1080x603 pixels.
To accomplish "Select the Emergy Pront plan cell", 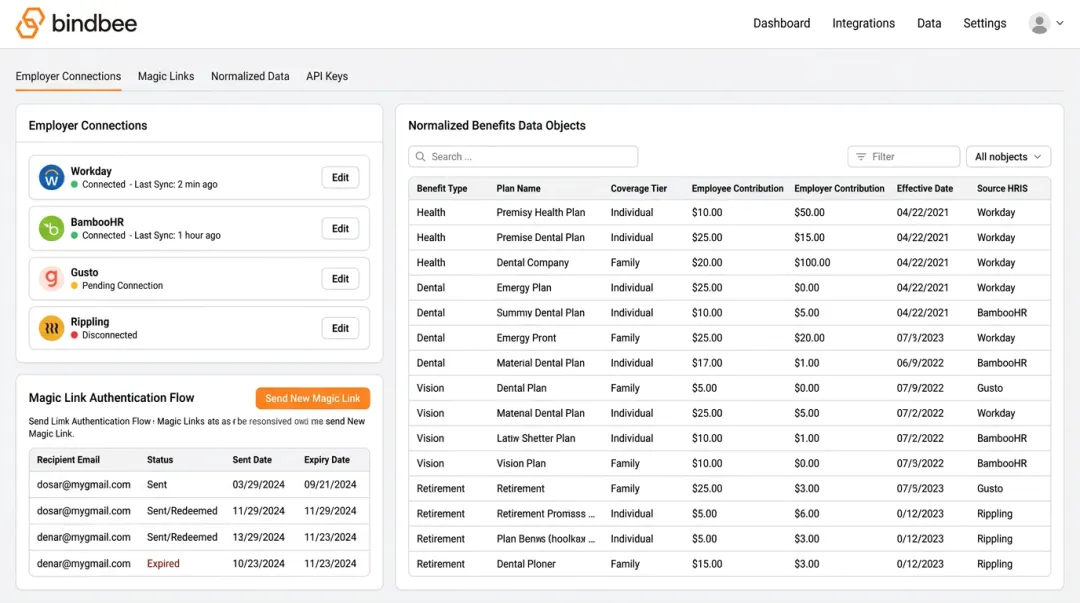I will [526, 338].
